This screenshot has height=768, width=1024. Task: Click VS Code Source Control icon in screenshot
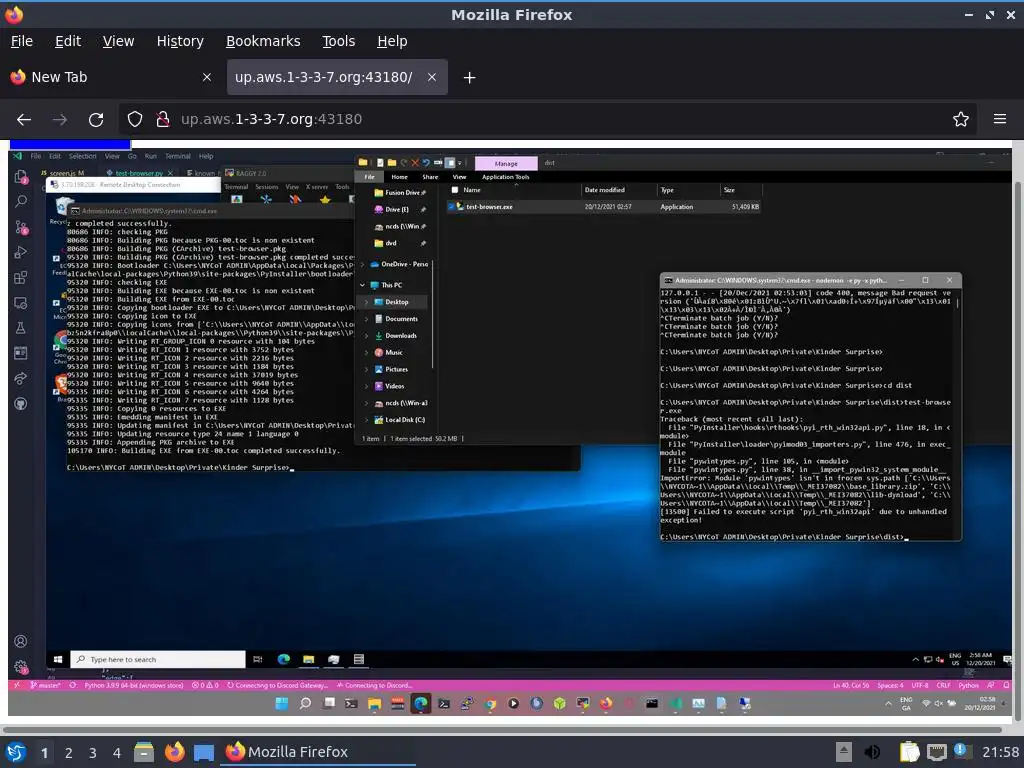click(21, 227)
